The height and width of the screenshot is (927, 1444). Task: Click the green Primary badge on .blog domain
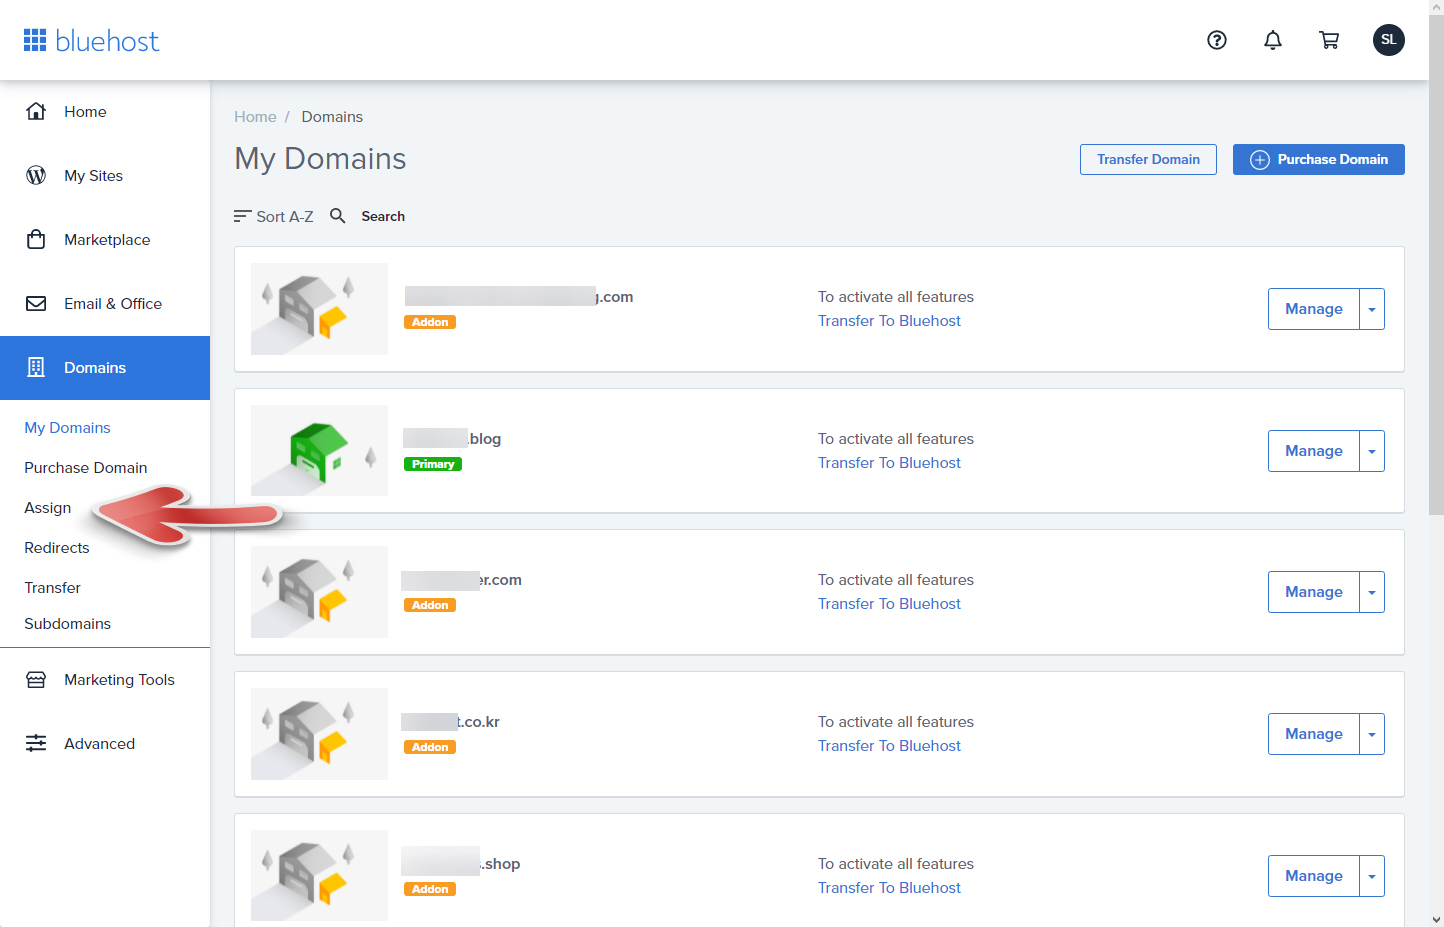tap(433, 464)
